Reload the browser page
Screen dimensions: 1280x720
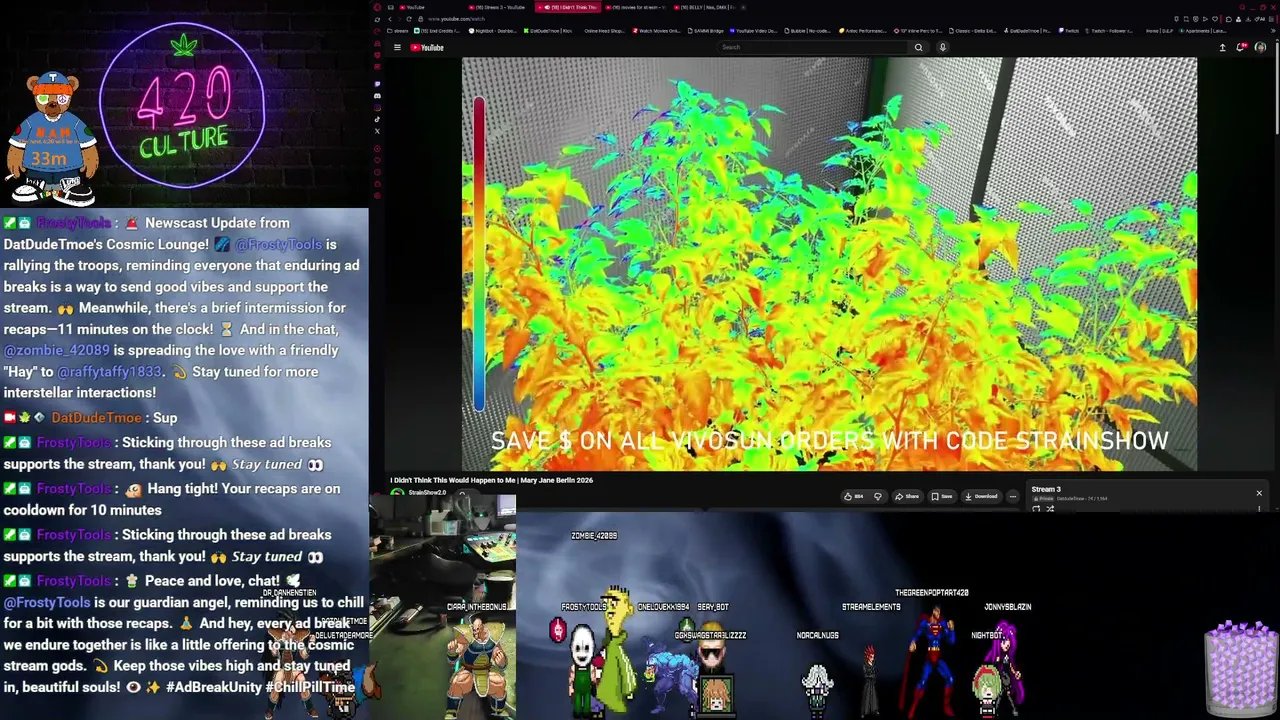[410, 19]
